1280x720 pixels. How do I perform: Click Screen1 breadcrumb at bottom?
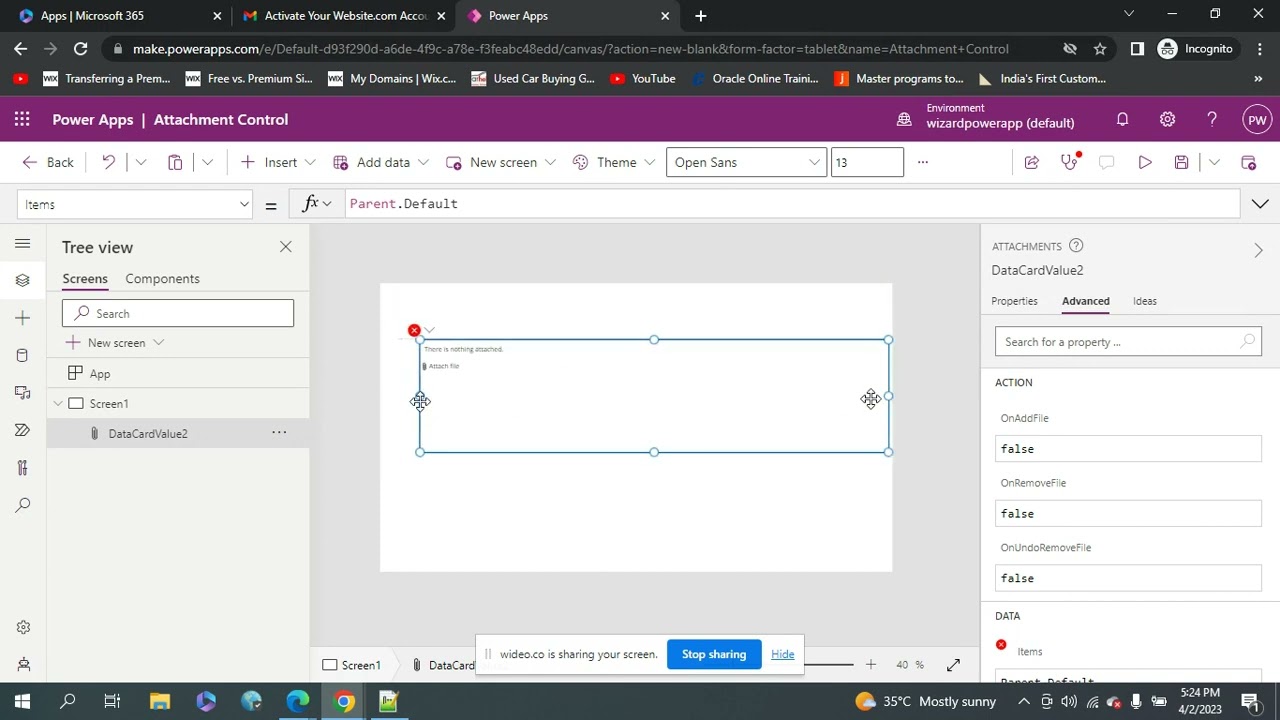pyautogui.click(x=351, y=665)
